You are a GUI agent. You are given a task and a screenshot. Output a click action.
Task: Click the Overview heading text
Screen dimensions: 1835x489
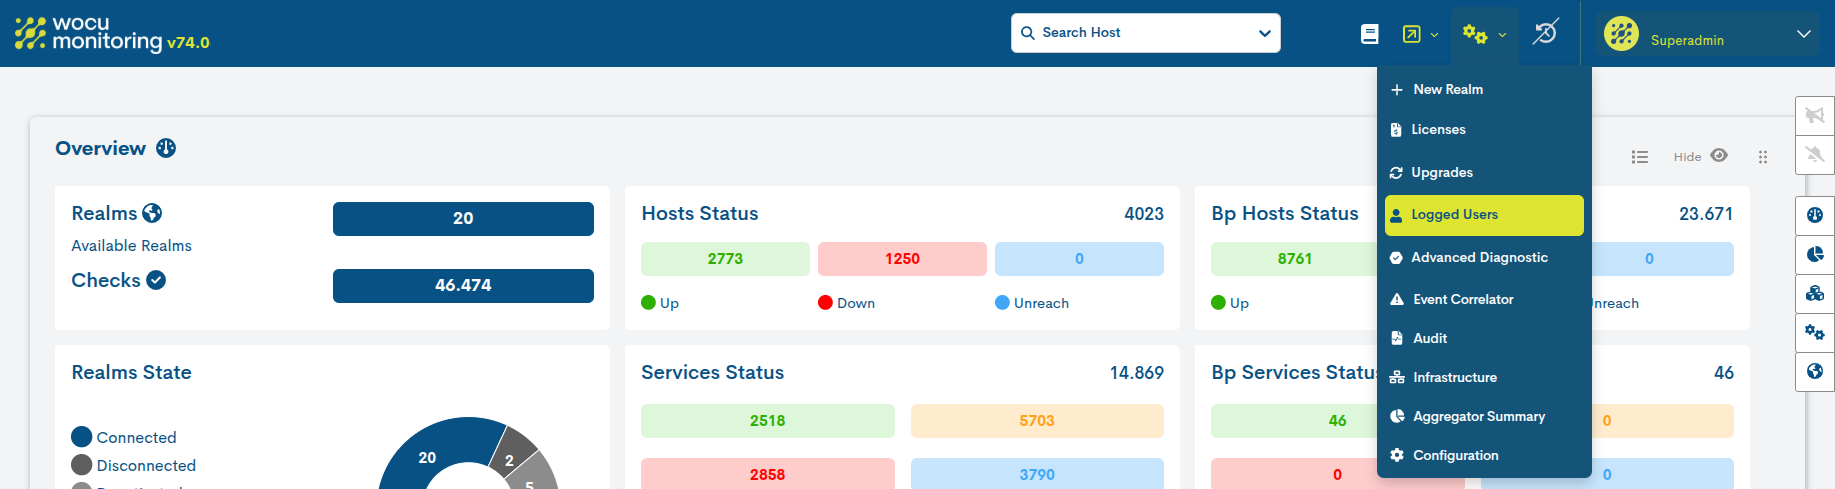click(x=100, y=148)
